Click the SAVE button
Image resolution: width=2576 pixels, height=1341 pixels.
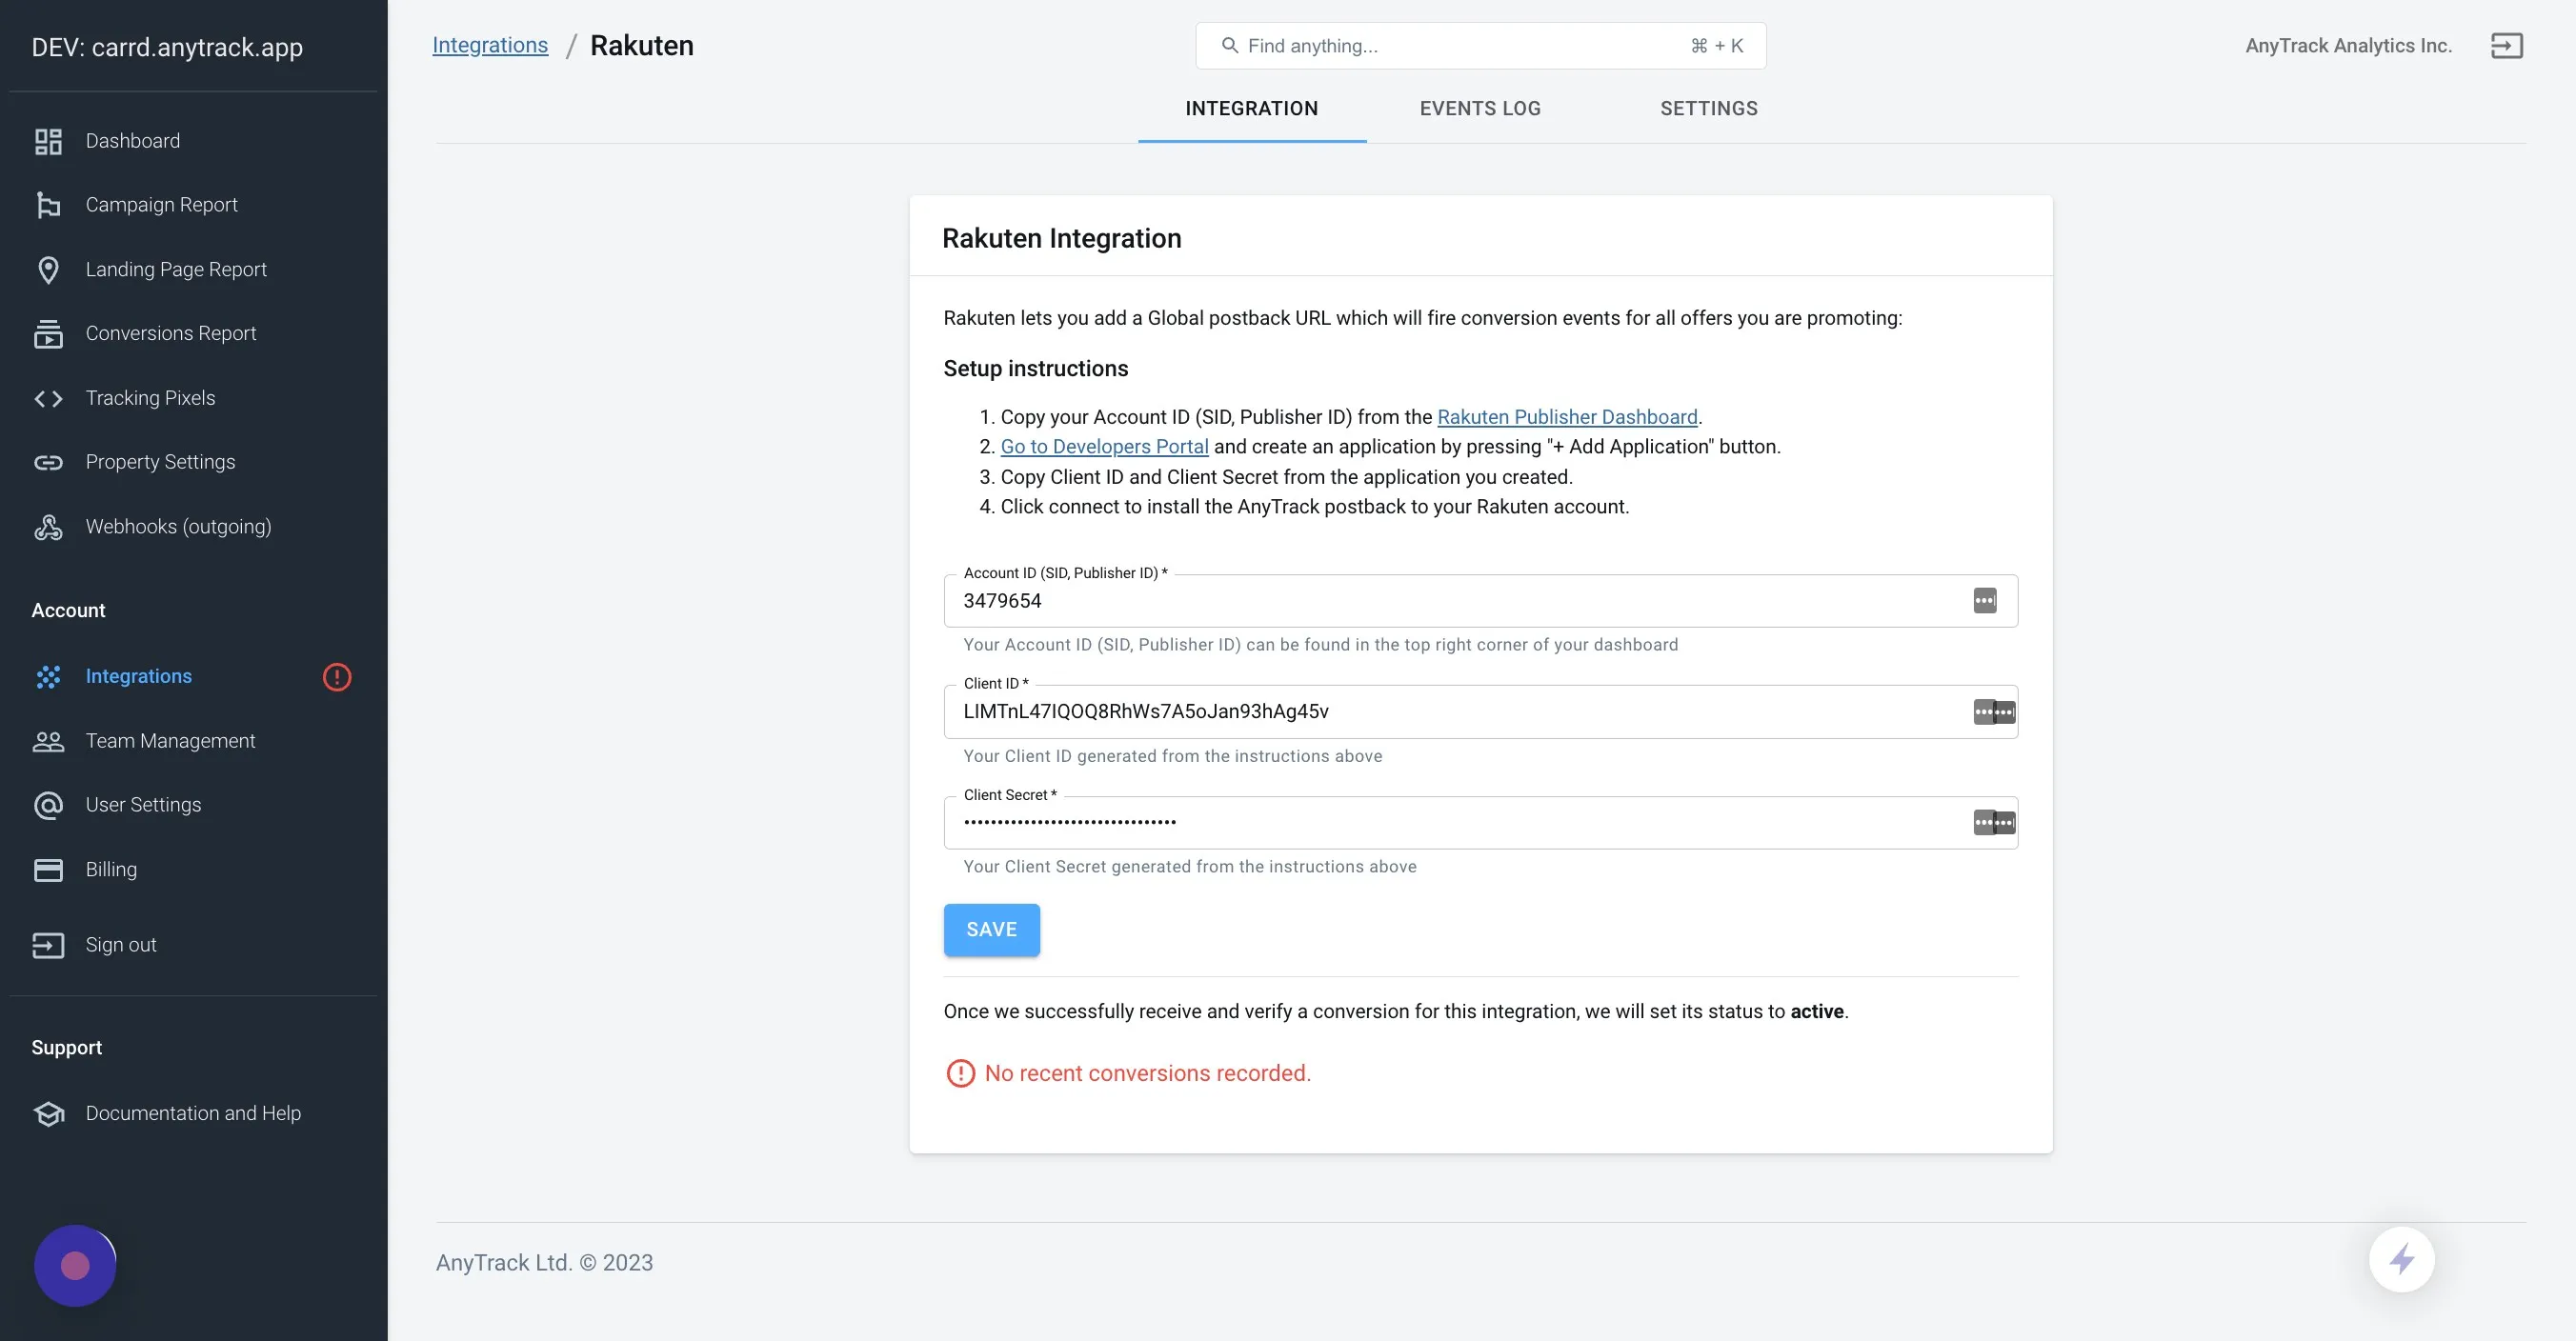[991, 930]
